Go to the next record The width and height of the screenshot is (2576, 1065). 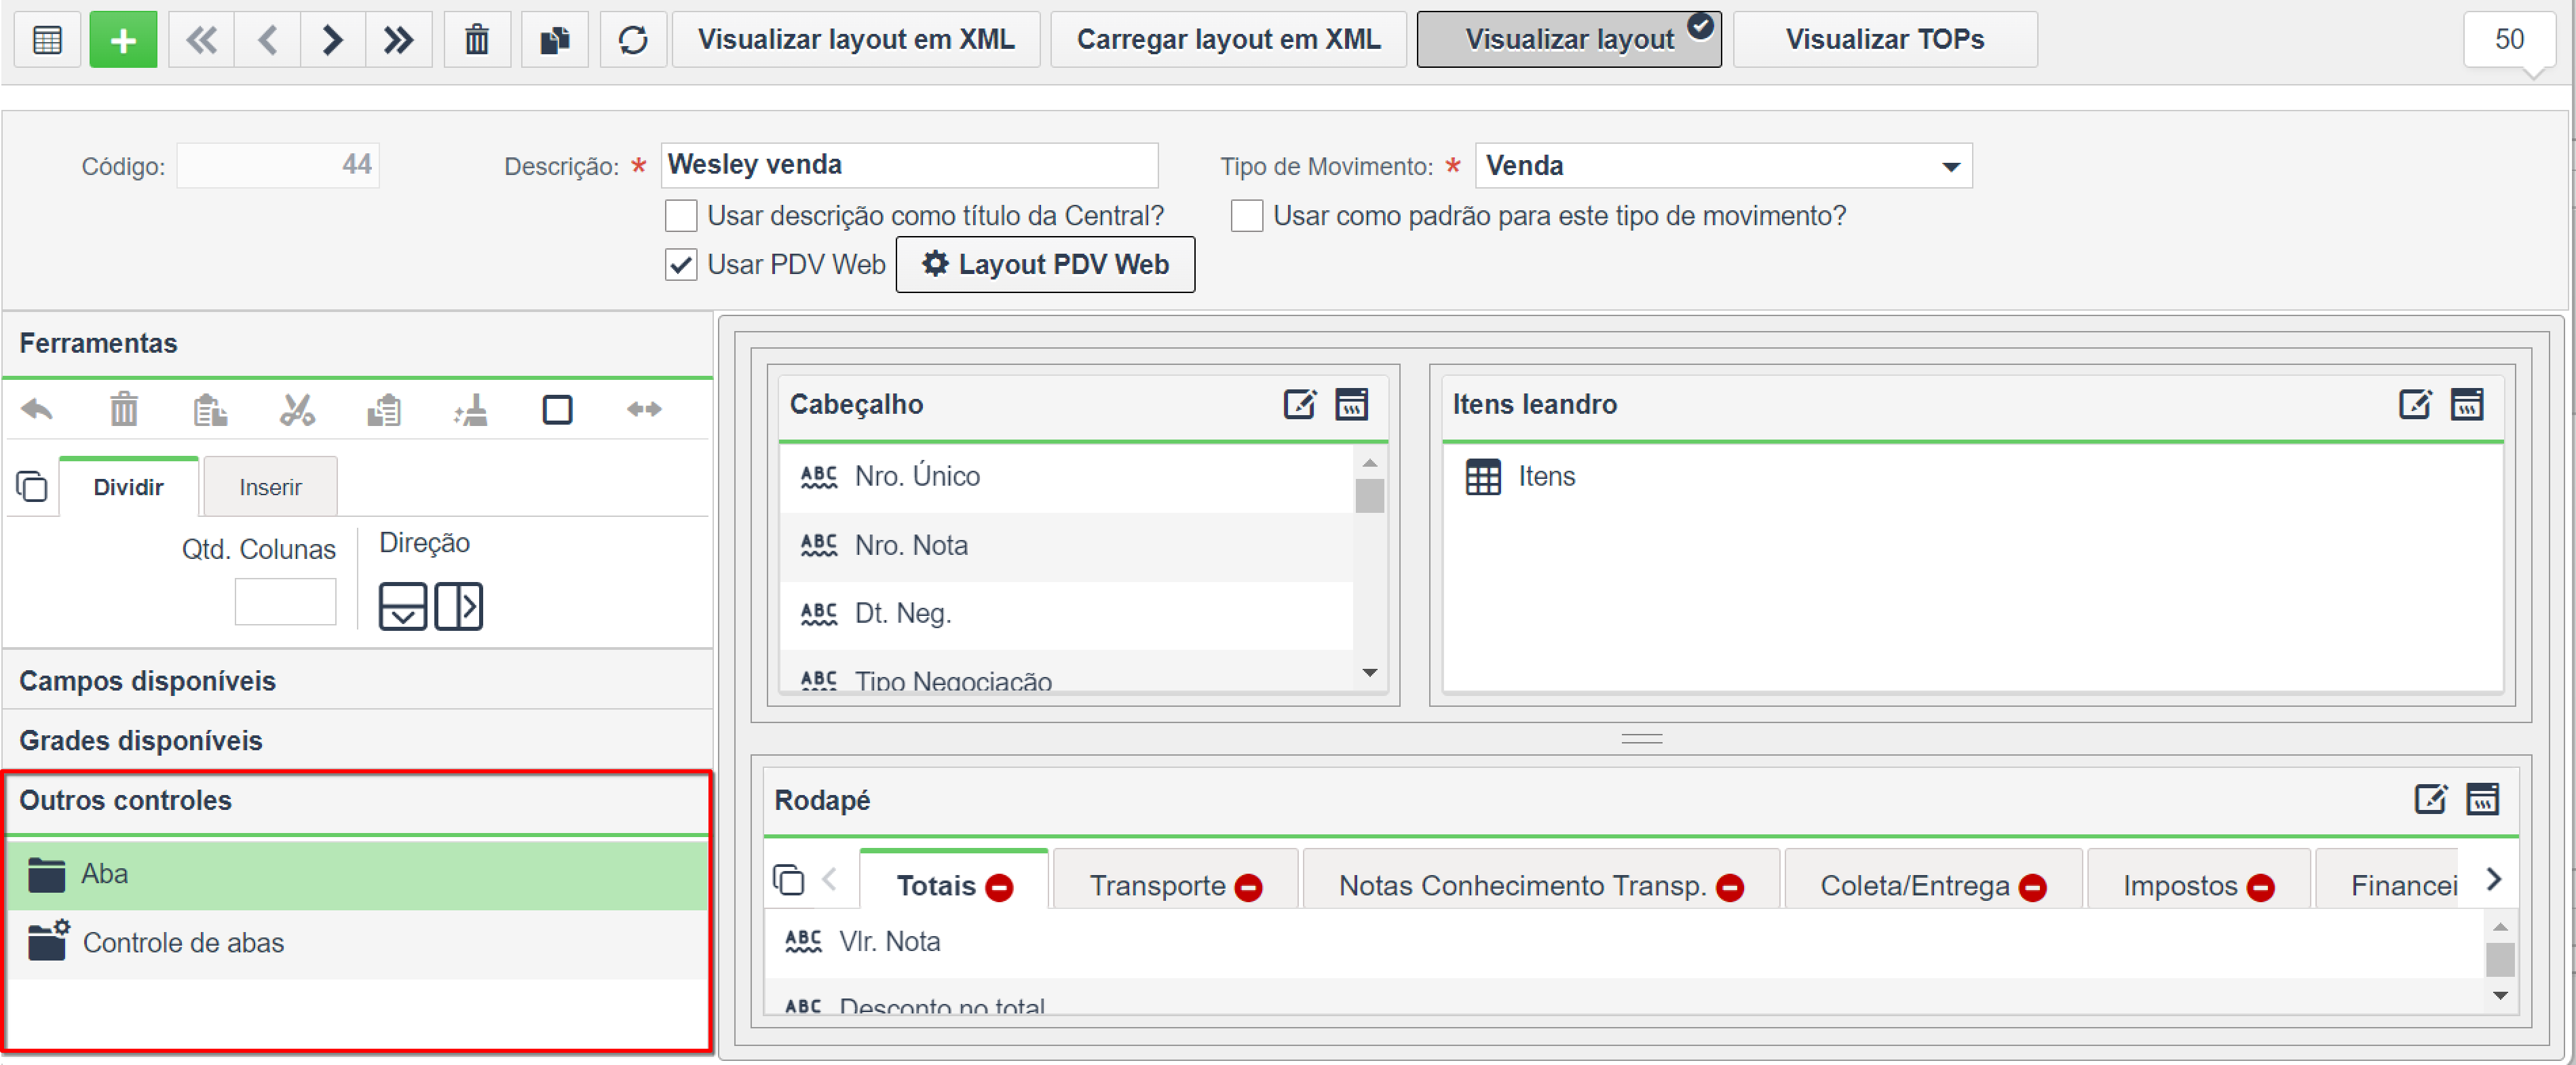[x=333, y=40]
